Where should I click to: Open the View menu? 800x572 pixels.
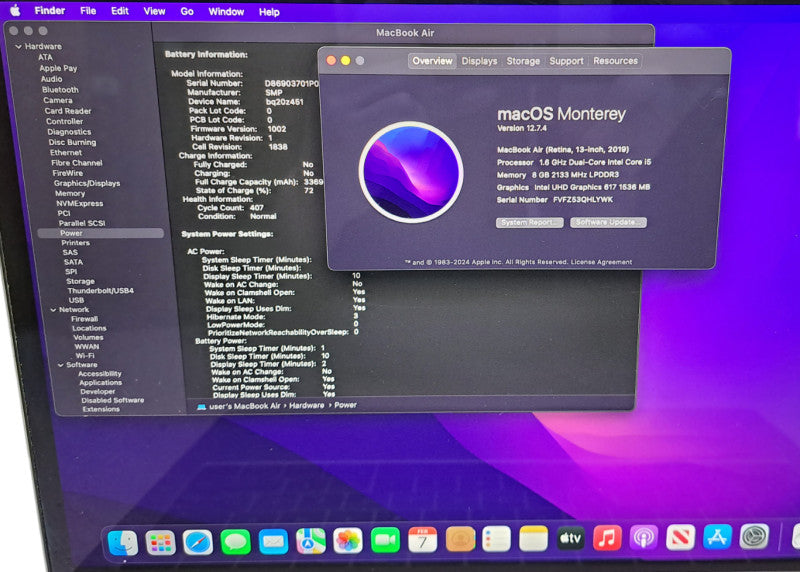click(x=154, y=11)
